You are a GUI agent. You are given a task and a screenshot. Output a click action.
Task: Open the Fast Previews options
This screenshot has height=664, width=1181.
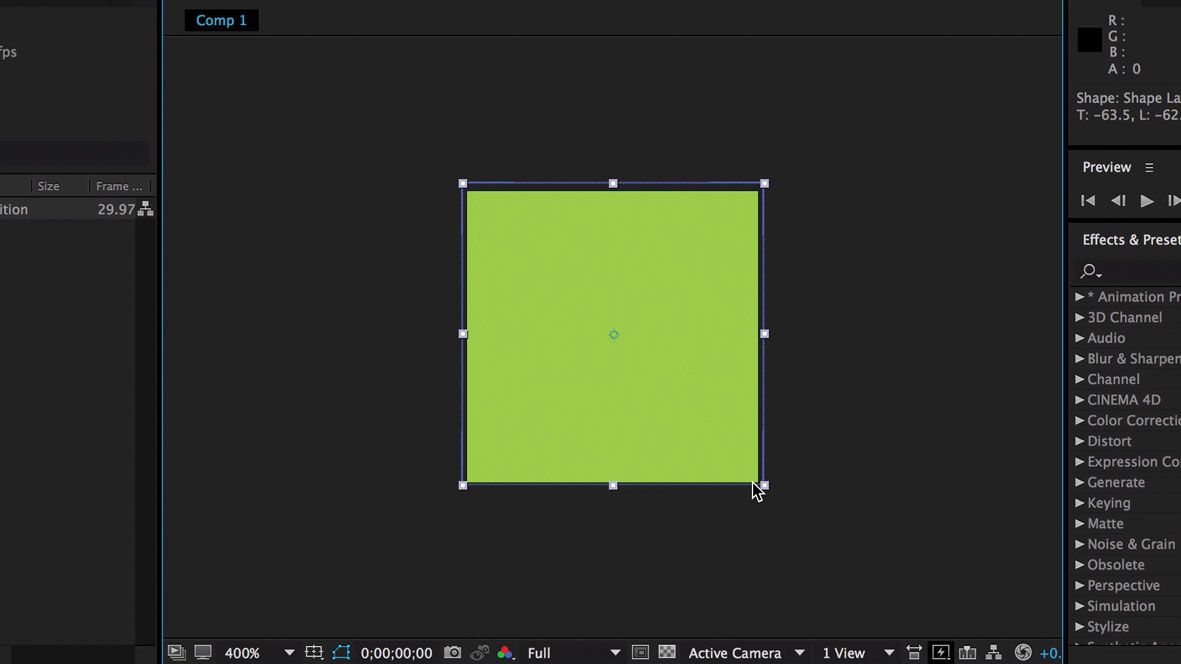(940, 652)
